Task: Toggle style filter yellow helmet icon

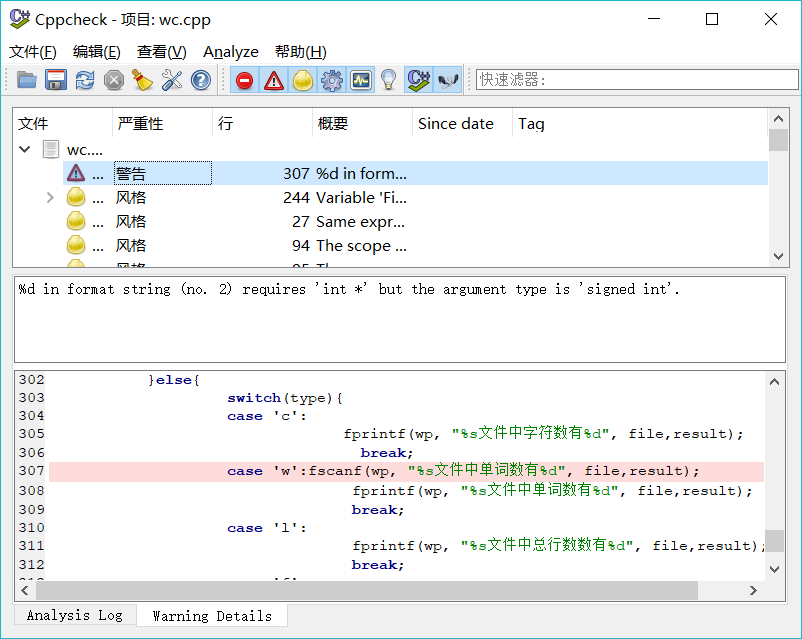Action: (303, 80)
